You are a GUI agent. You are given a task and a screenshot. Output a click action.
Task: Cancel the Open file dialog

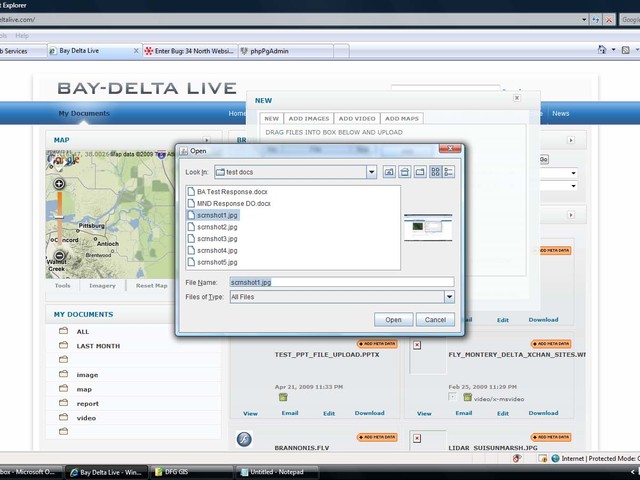pos(435,320)
